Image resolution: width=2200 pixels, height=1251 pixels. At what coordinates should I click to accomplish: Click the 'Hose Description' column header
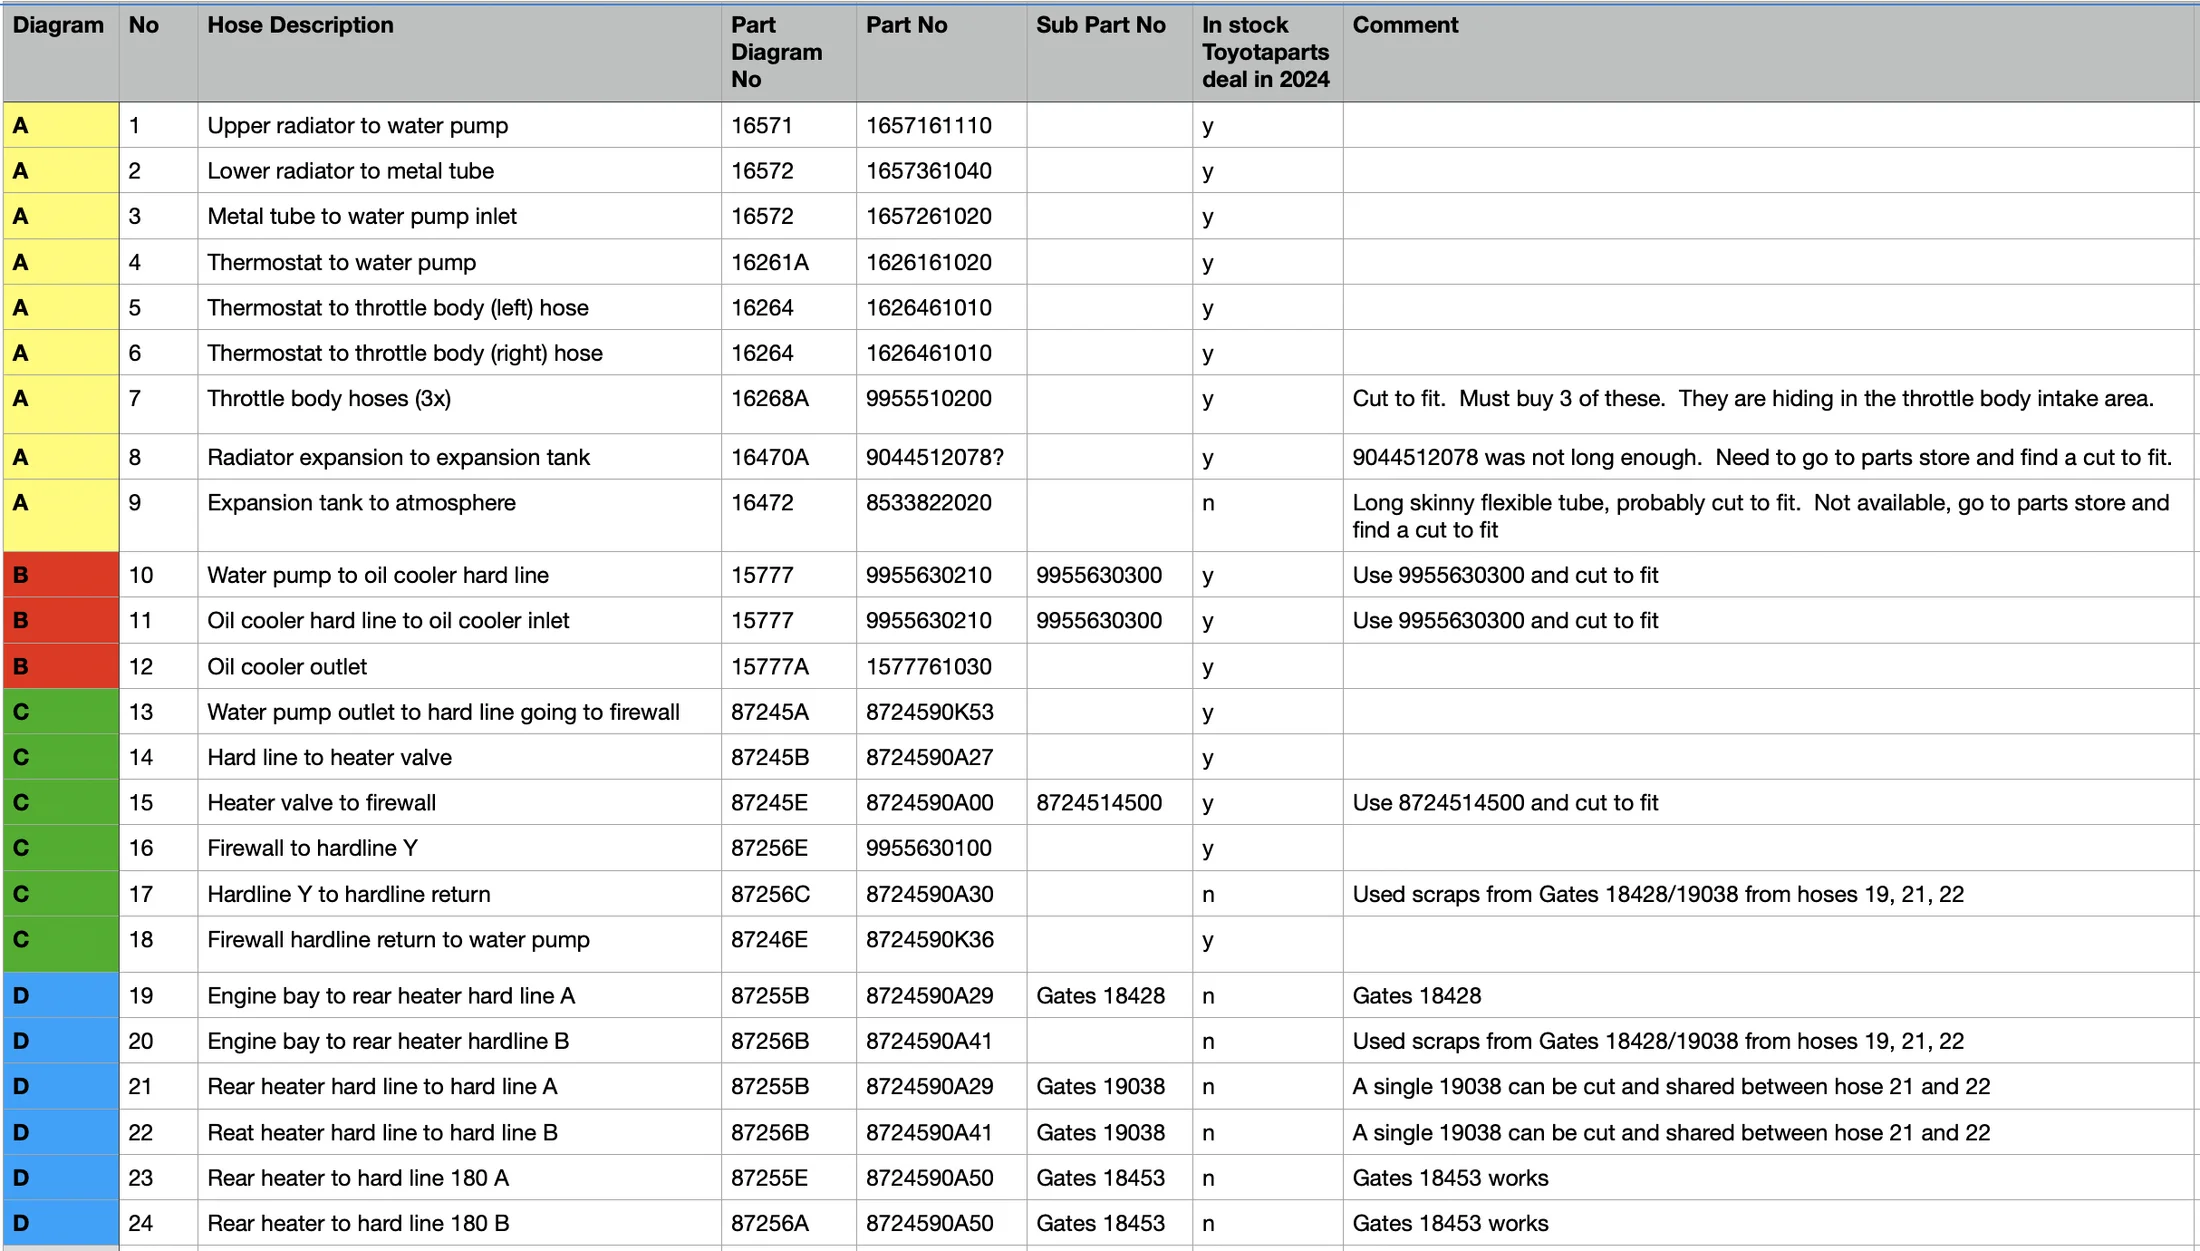(x=300, y=26)
